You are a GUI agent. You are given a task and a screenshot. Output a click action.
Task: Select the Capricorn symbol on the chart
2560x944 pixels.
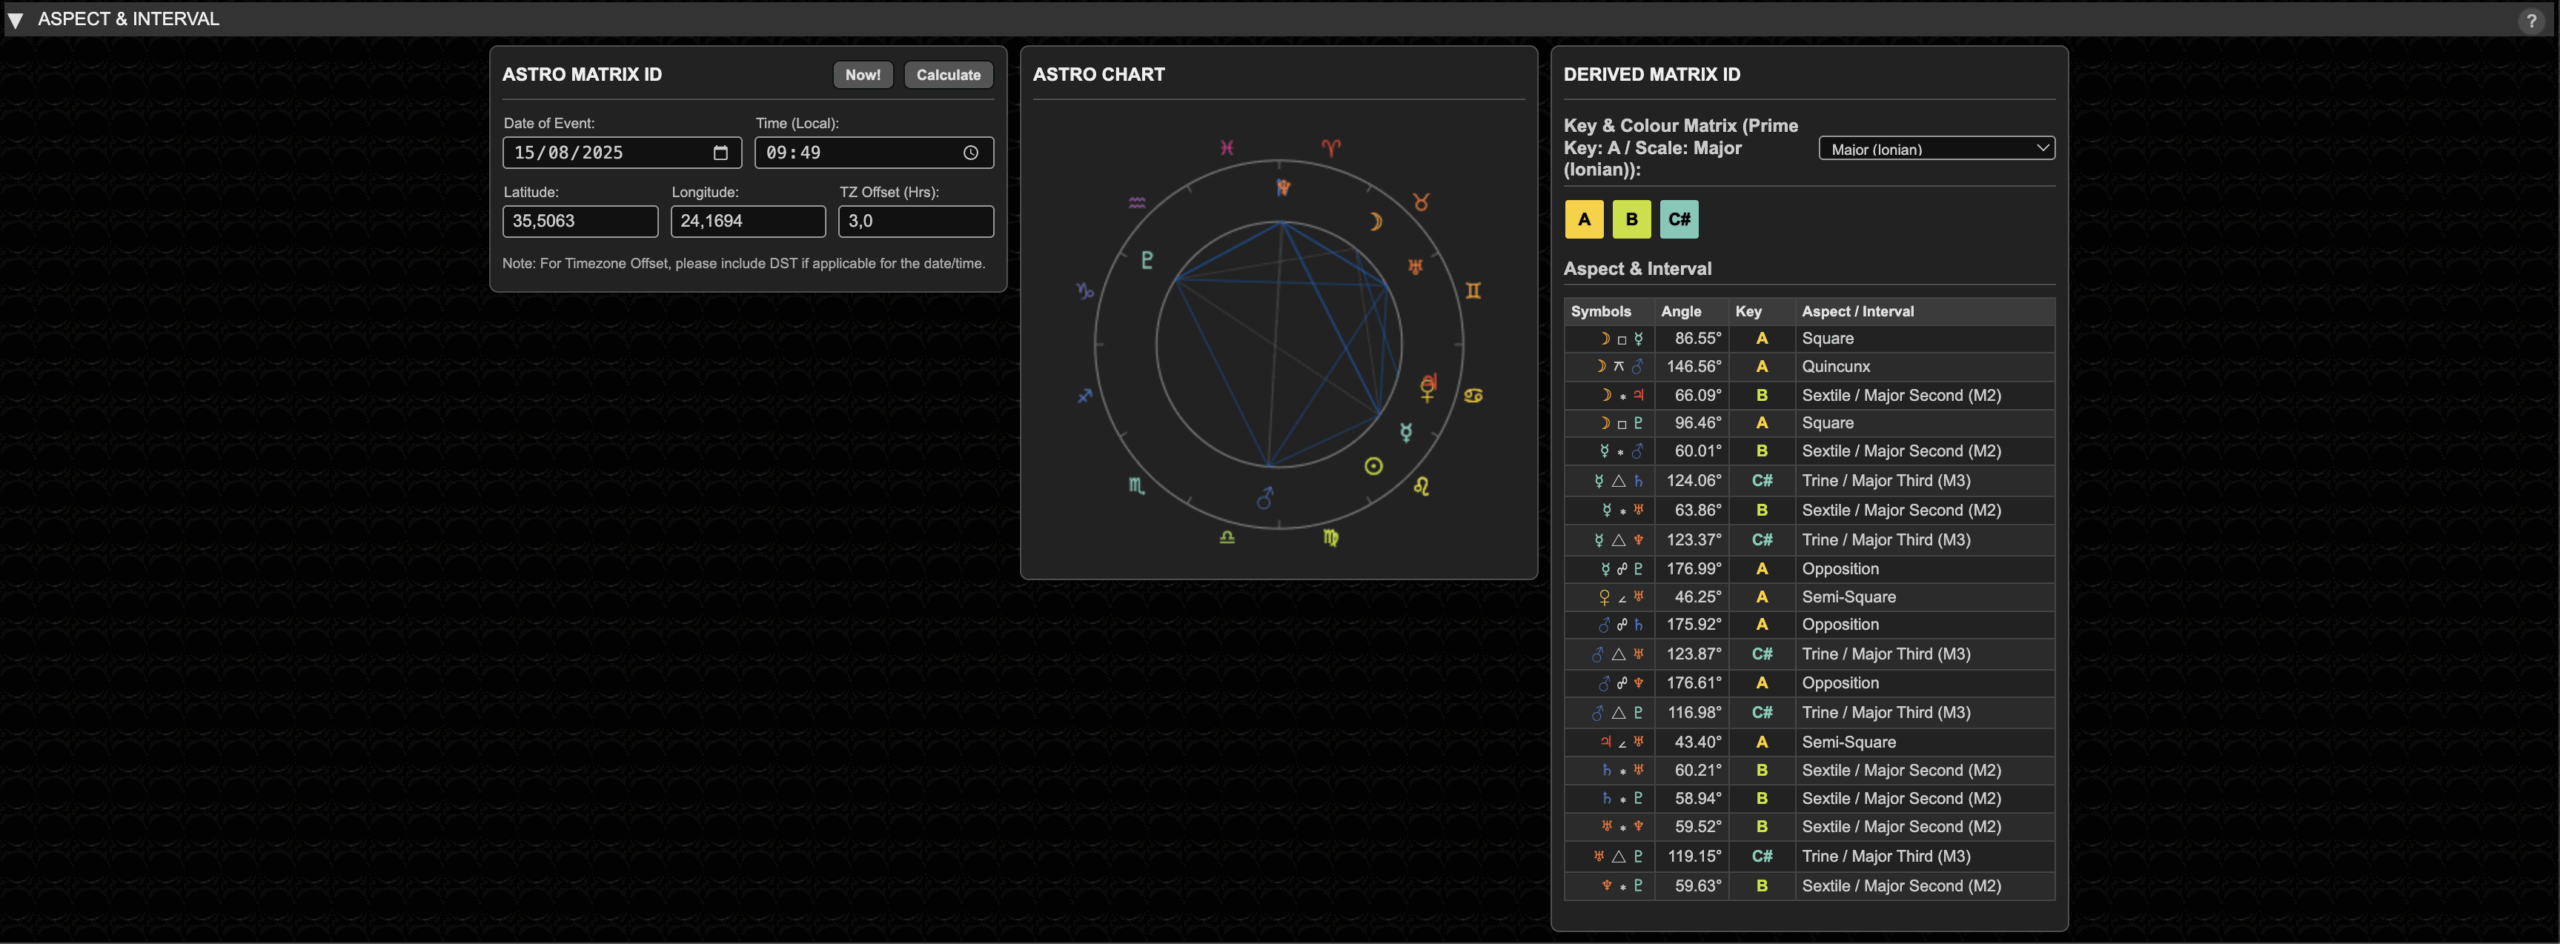[x=1085, y=291]
